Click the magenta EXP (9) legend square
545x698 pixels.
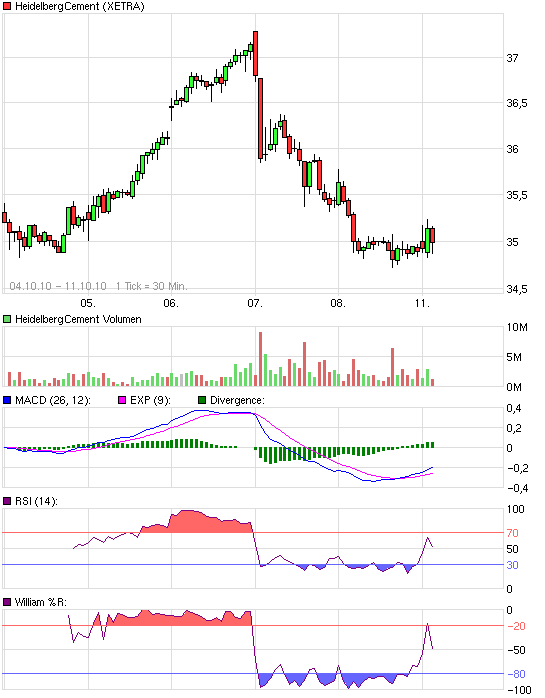pyautogui.click(x=122, y=400)
